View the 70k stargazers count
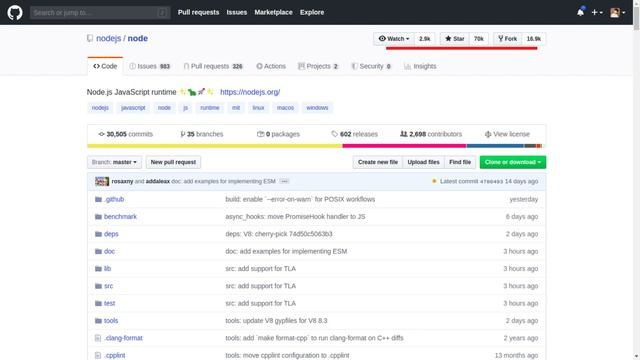 [x=478, y=39]
